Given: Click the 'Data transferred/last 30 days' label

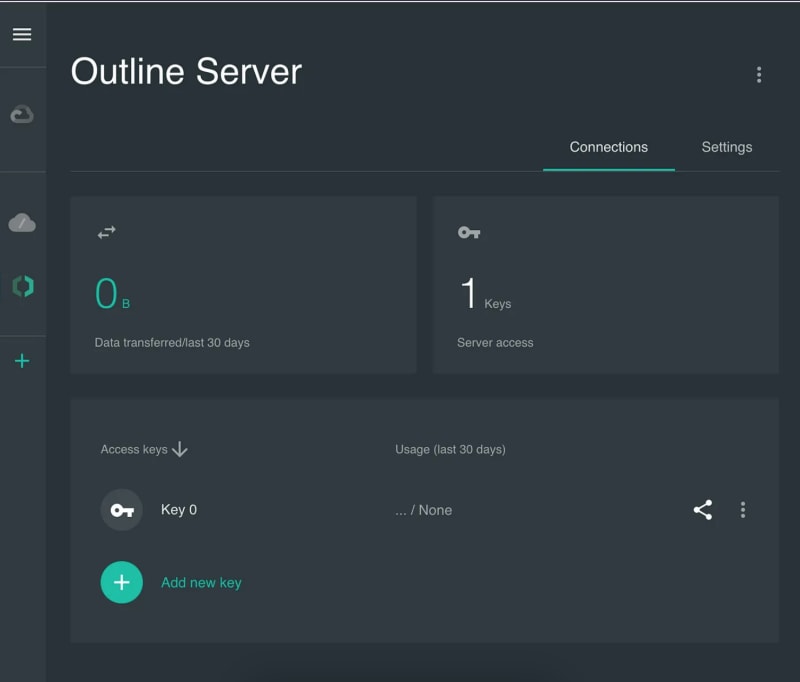Looking at the screenshot, I should point(172,342).
